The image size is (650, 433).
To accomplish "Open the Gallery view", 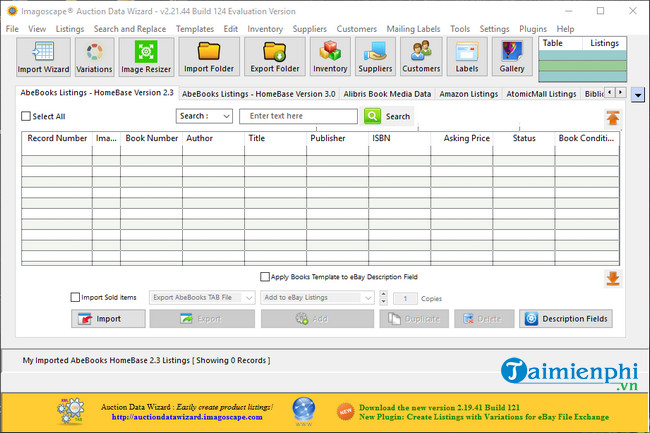I will pos(511,57).
